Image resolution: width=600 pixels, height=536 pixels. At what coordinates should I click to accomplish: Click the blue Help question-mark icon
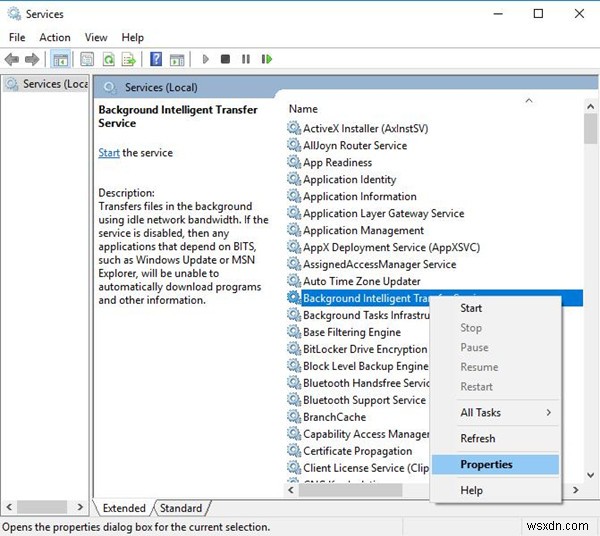point(156,59)
